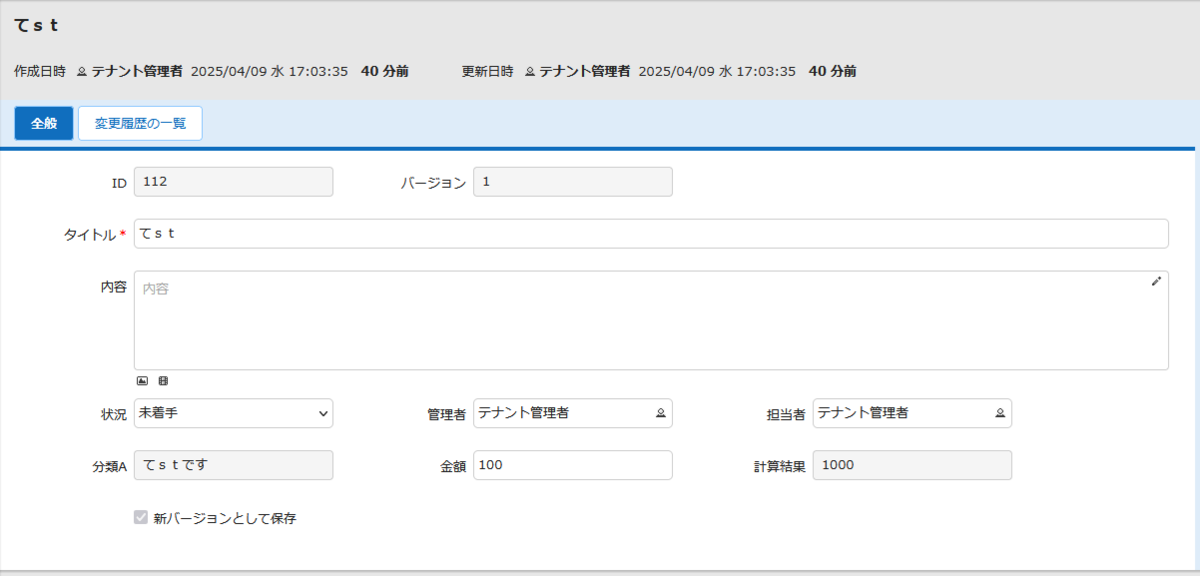
Task: Open the 状況 dropdown showing 未着手
Action: click(x=233, y=413)
